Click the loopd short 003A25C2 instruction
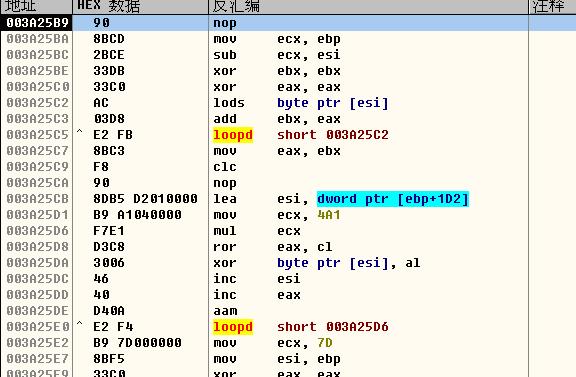Viewport: 576px width, 377px height. tap(300, 135)
